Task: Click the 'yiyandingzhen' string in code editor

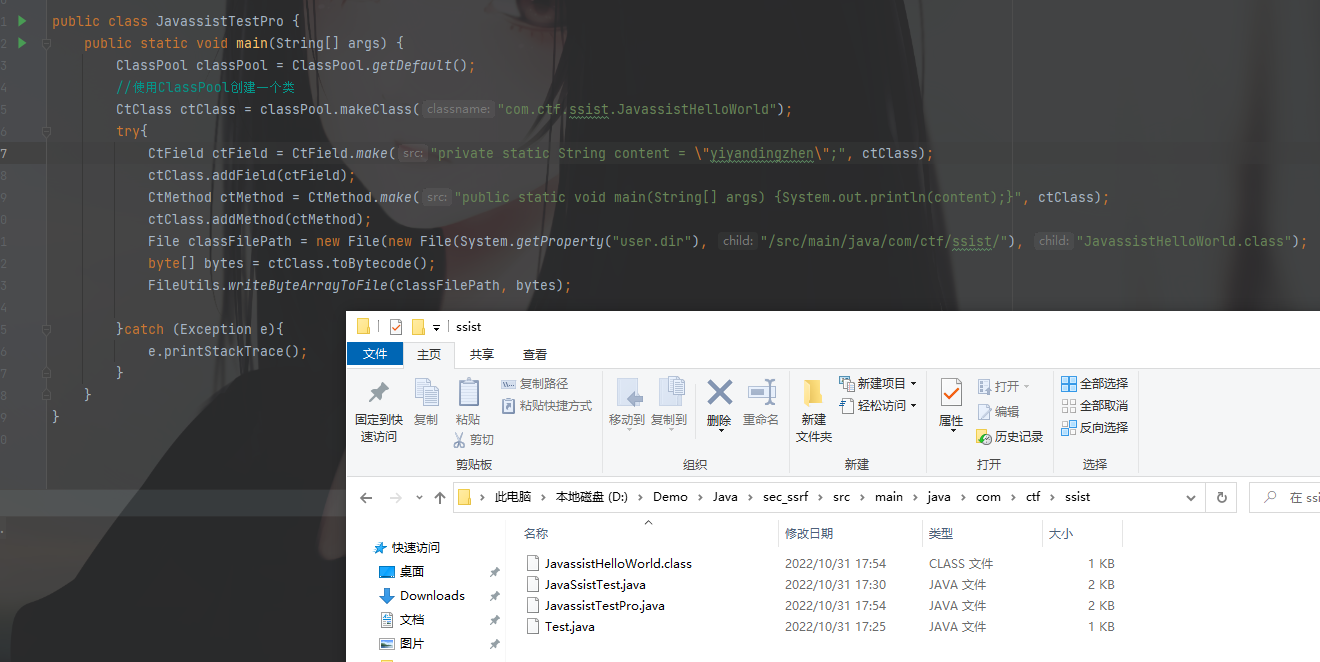Action: [x=763, y=153]
